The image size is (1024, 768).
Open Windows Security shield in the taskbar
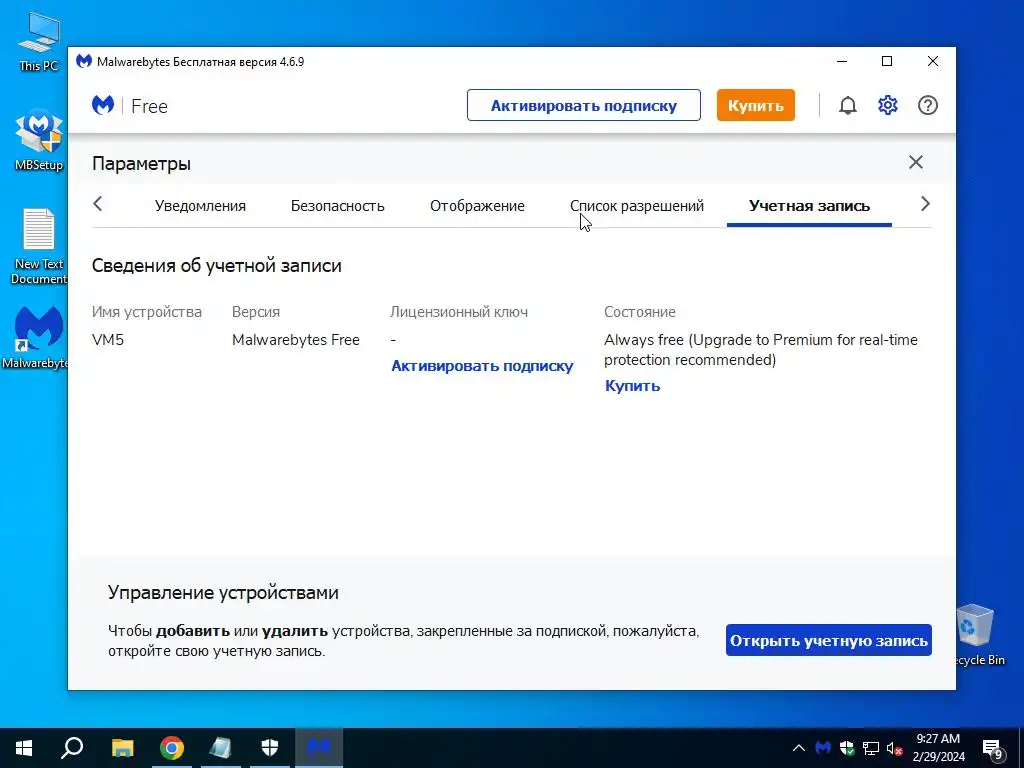270,748
